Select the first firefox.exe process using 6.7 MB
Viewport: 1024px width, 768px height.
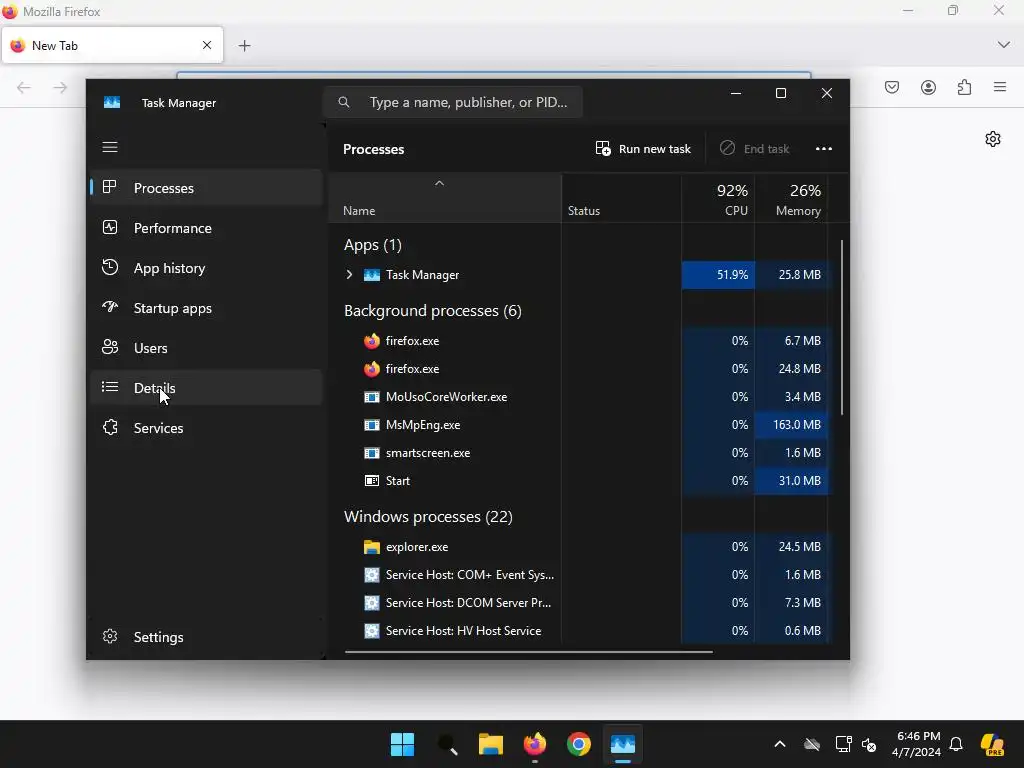point(579,341)
